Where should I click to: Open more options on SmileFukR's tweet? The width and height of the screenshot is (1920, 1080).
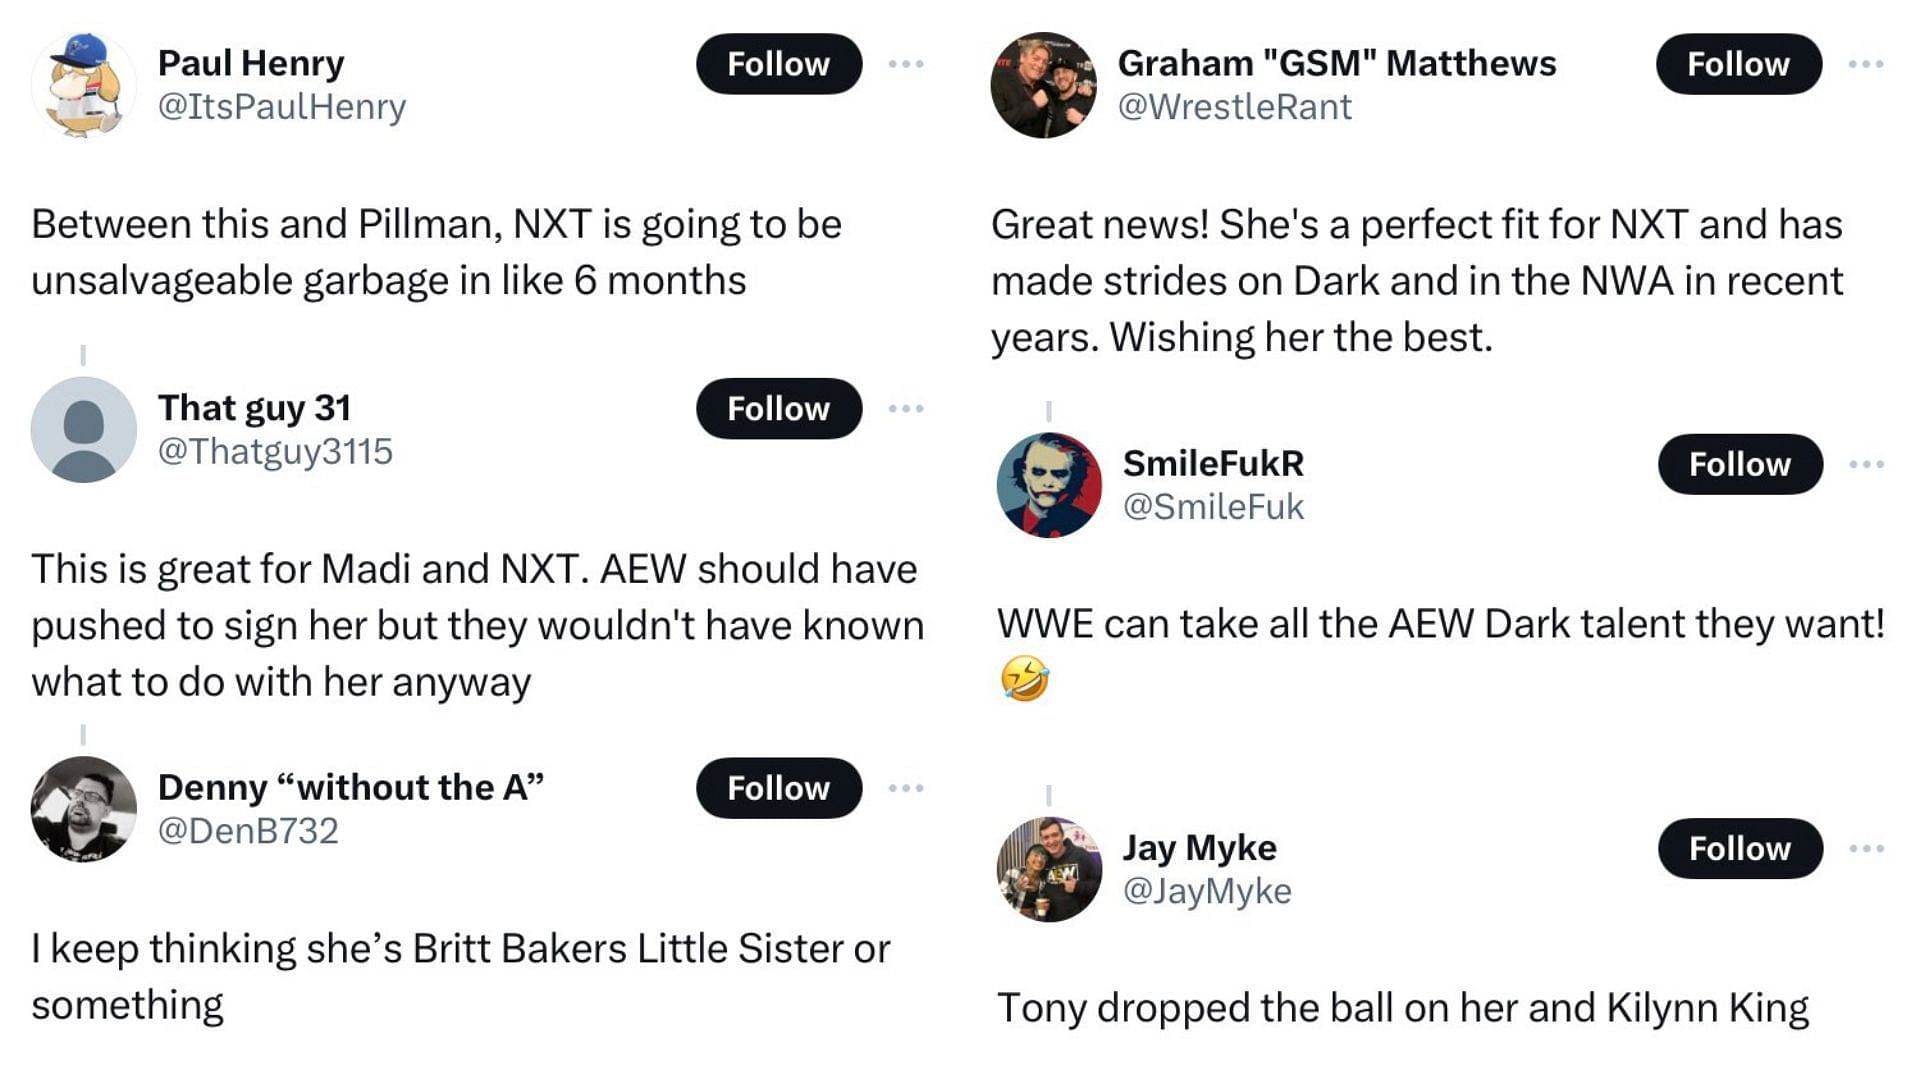coord(1866,464)
